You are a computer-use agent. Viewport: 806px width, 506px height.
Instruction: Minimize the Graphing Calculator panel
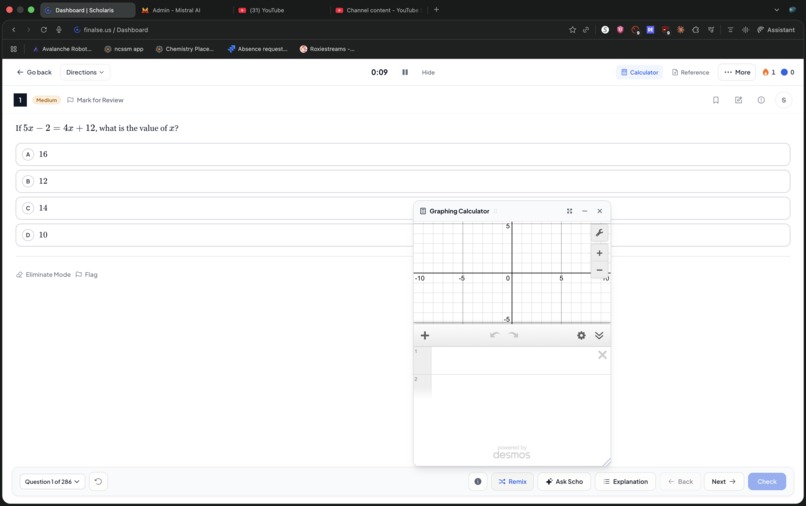[584, 211]
